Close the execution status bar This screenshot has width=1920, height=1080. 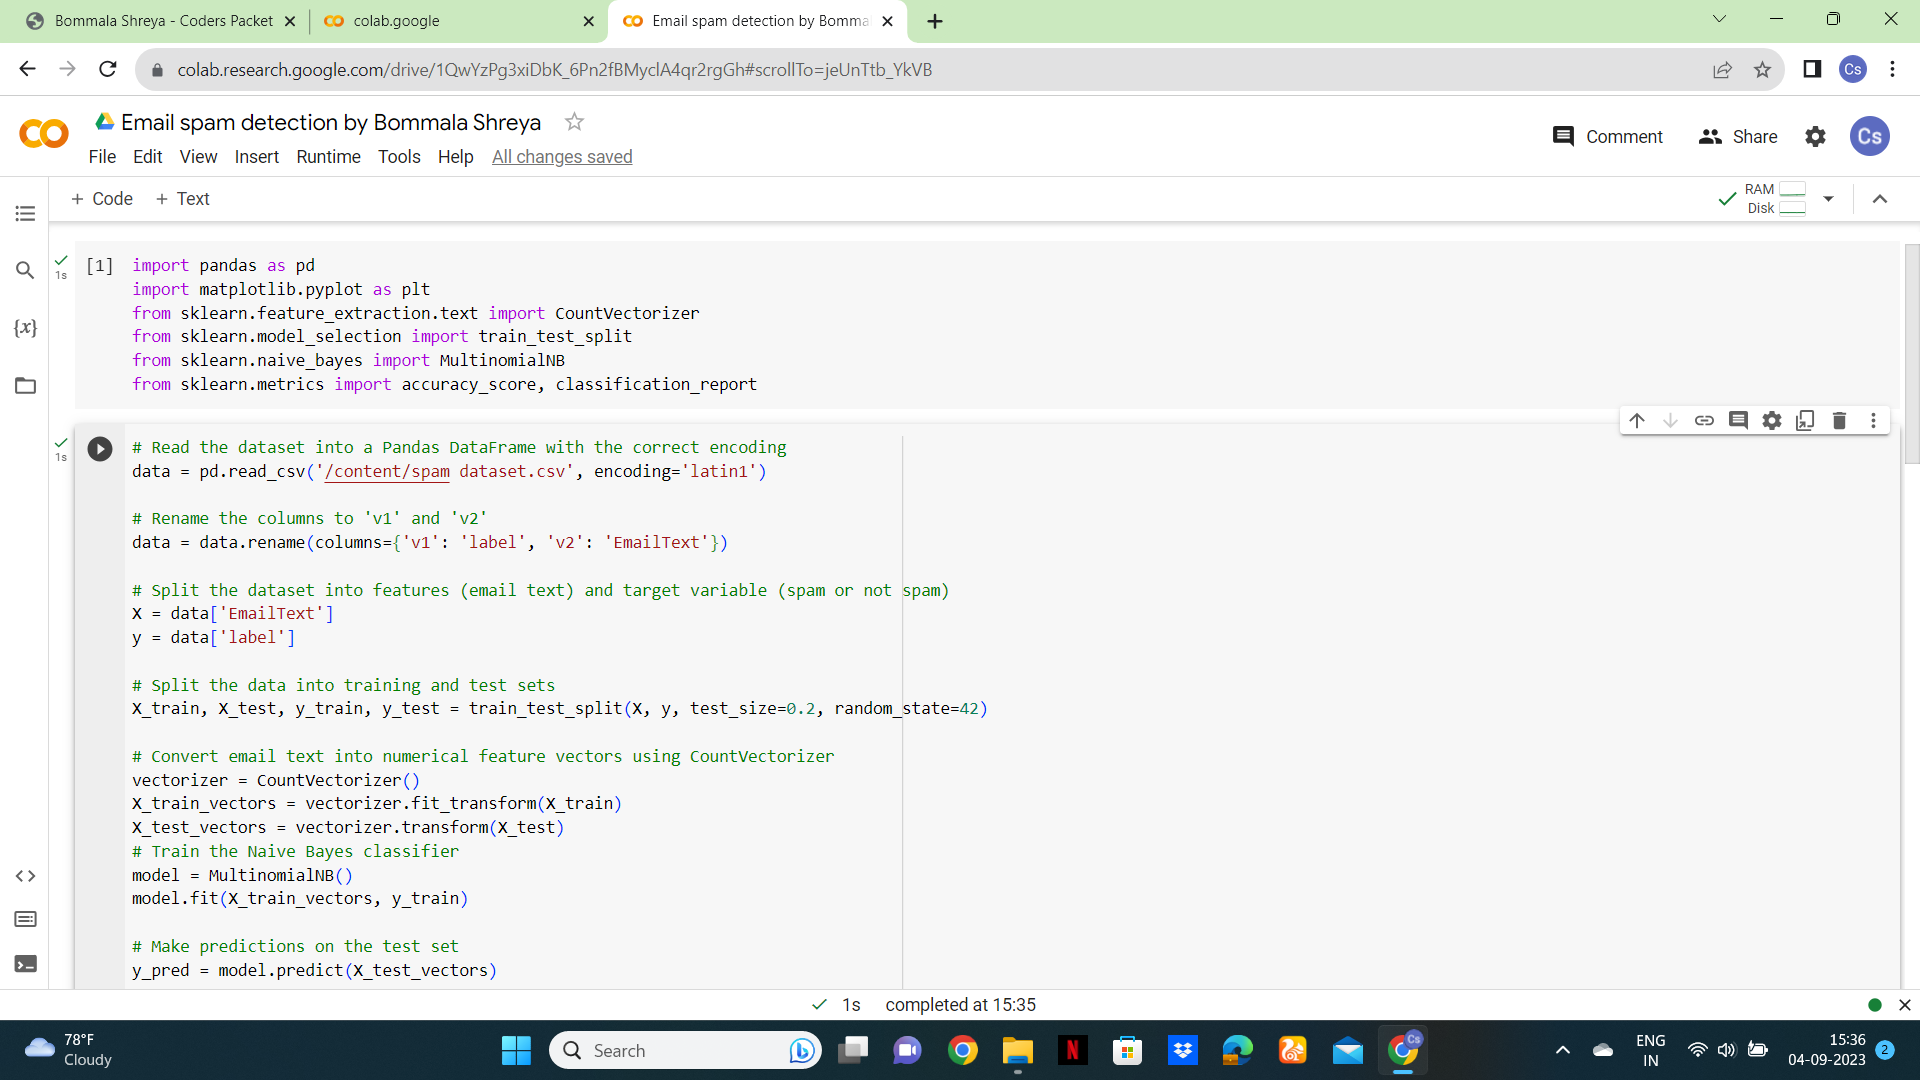pos(1904,1005)
